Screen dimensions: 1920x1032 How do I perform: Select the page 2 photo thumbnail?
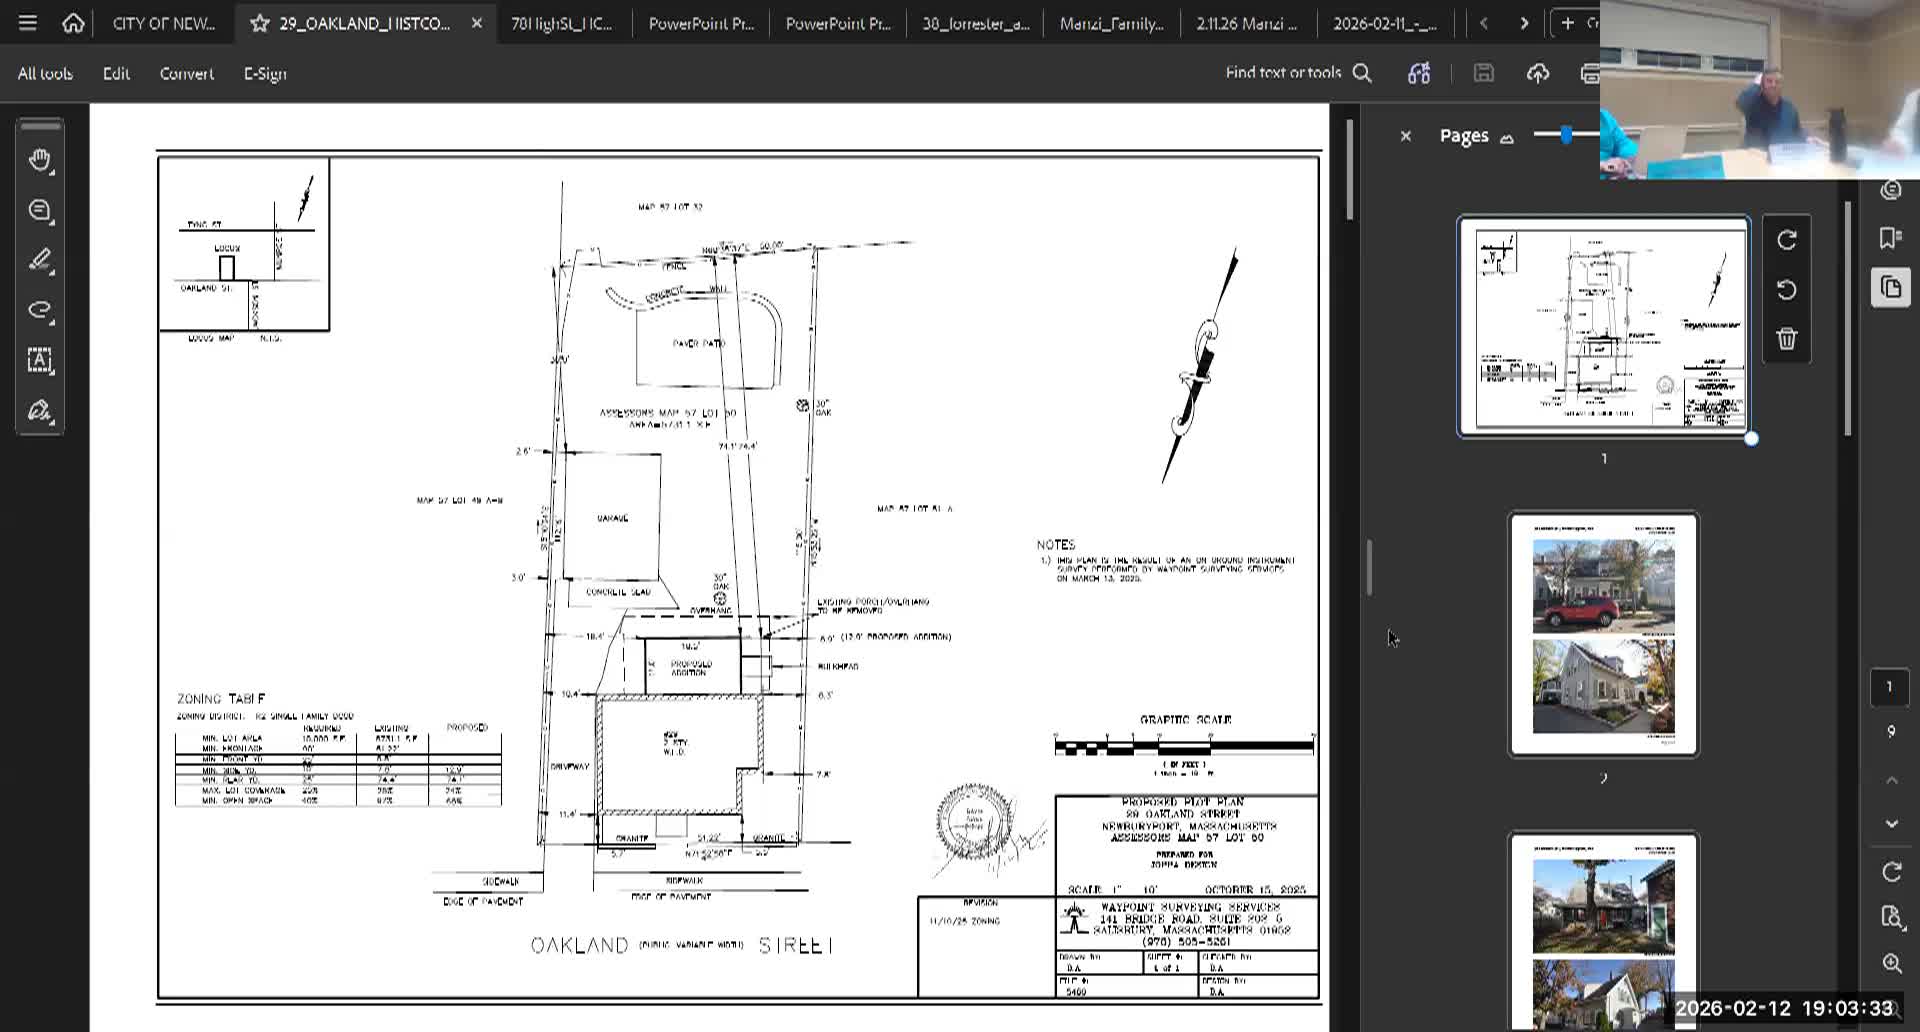pyautogui.click(x=1603, y=635)
